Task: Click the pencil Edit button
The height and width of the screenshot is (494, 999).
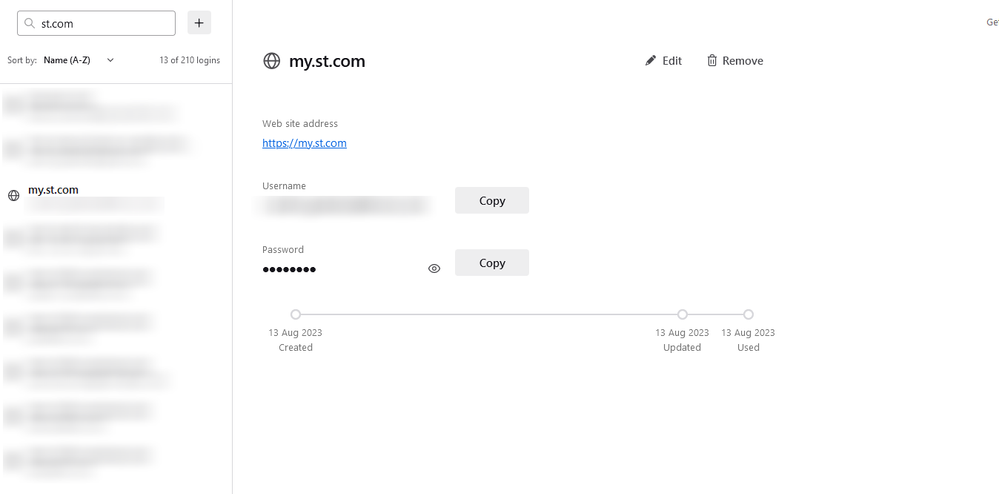Action: click(x=664, y=61)
